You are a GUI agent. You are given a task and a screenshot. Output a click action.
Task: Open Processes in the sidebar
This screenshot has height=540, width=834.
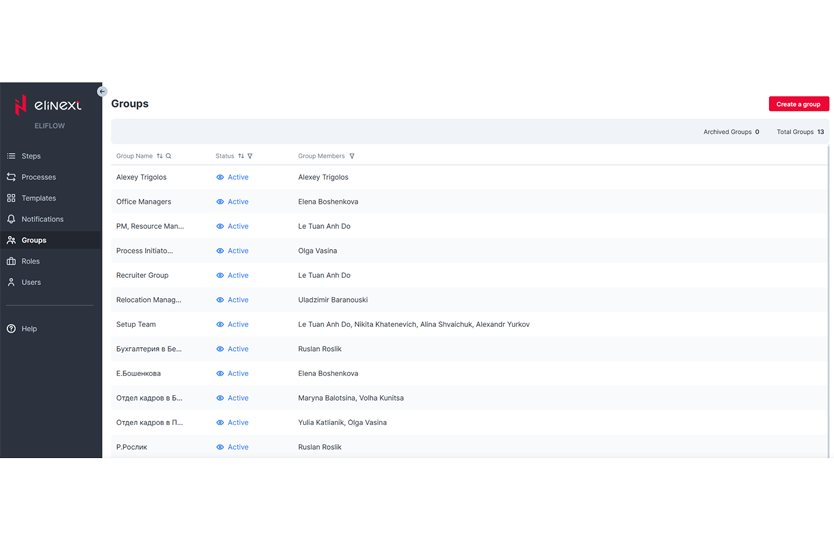[38, 177]
